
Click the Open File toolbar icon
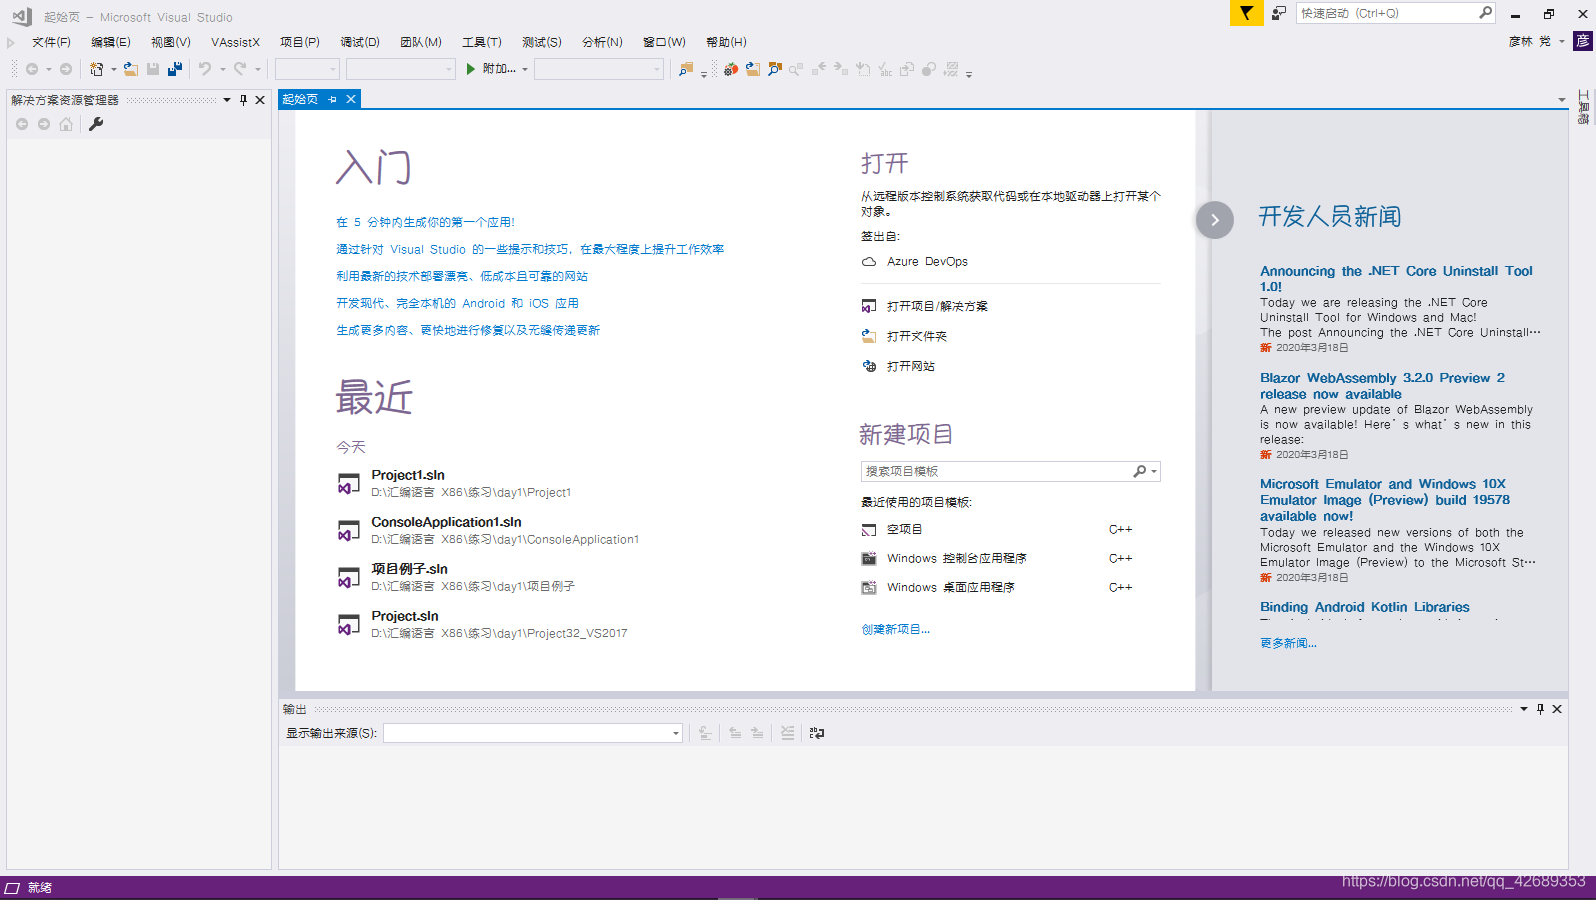pyautogui.click(x=131, y=69)
